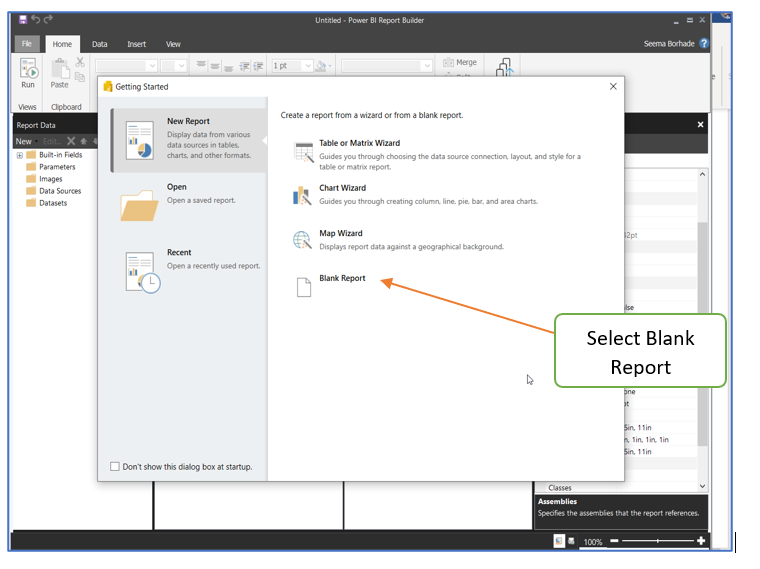760x569 pixels.
Task: Click the save icon in title bar
Action: click(22, 20)
